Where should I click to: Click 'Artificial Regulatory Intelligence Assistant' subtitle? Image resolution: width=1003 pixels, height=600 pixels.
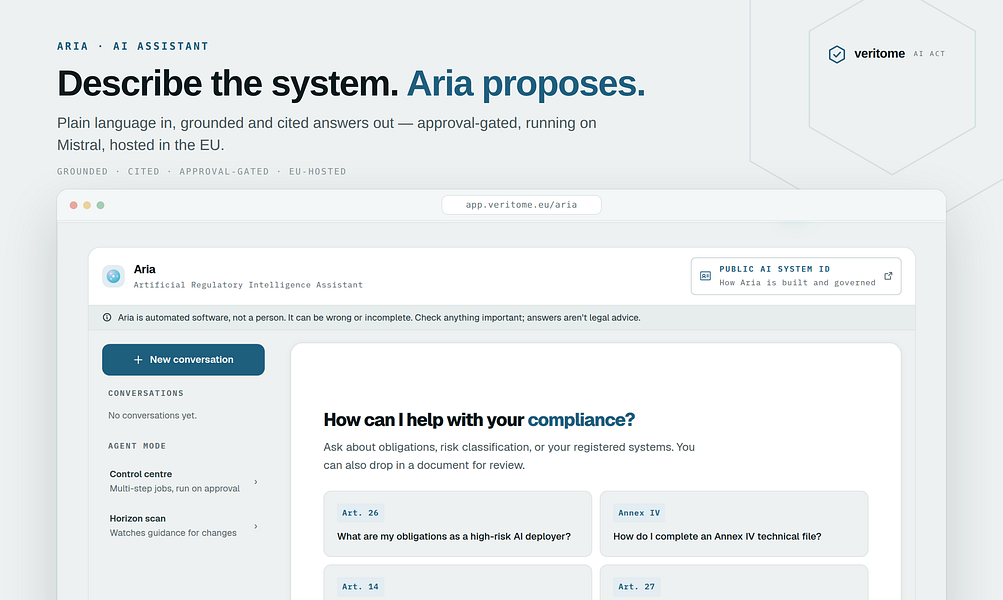point(248,285)
